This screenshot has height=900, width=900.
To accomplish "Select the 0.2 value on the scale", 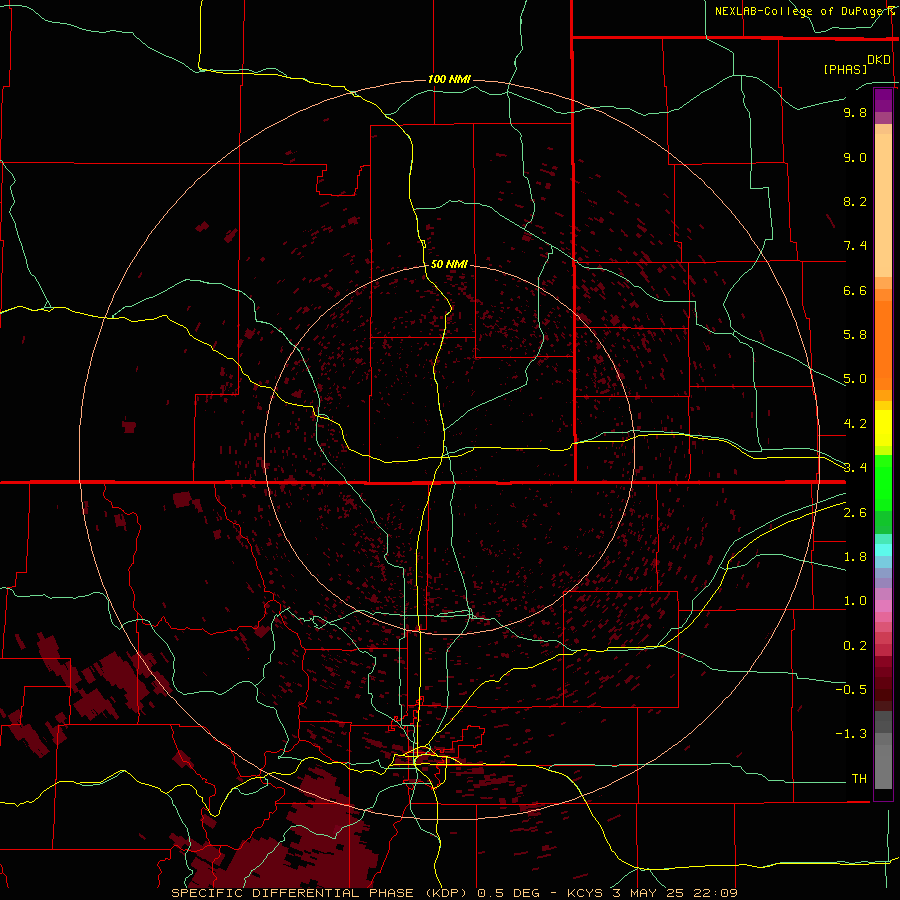I will [855, 646].
